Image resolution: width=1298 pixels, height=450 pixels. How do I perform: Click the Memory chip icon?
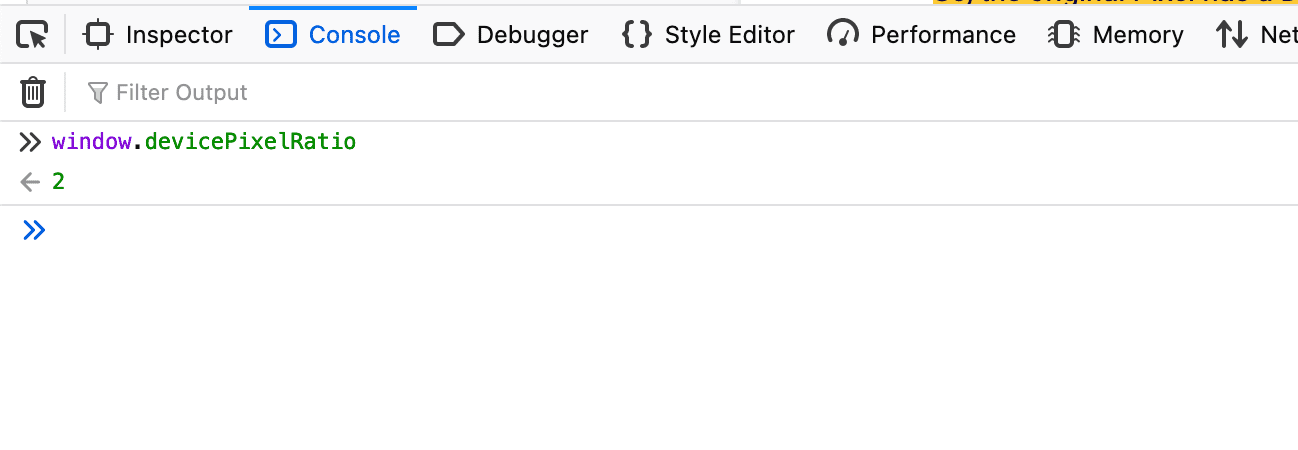tap(1063, 36)
